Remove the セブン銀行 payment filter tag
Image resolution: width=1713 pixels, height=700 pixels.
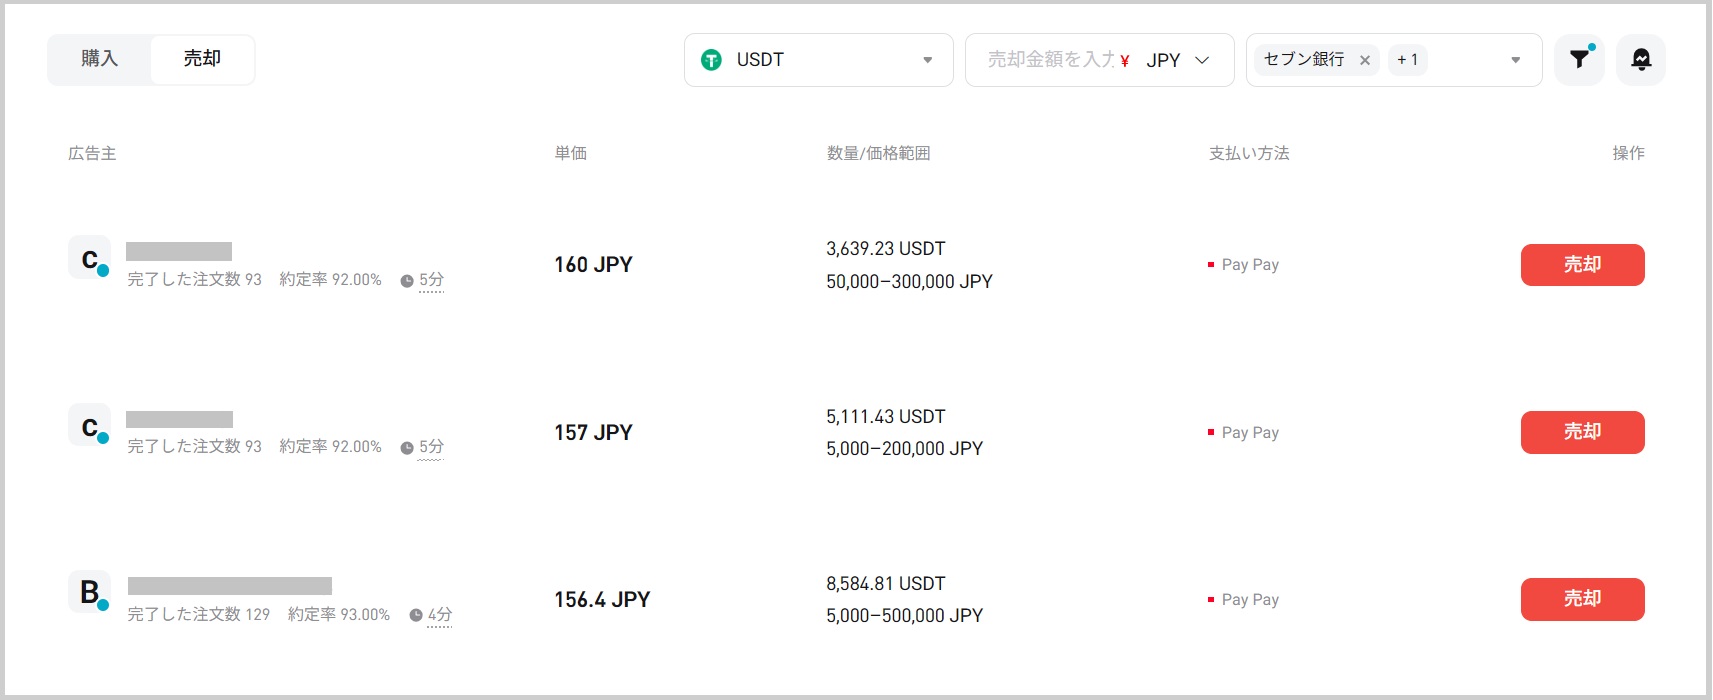[x=1364, y=60]
